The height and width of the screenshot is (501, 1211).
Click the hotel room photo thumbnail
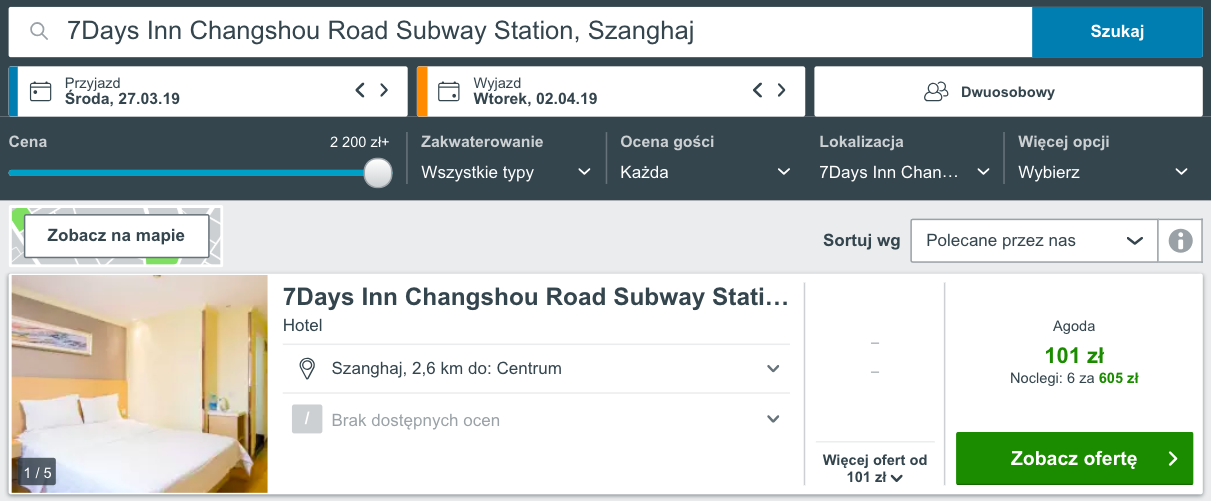[x=139, y=384]
